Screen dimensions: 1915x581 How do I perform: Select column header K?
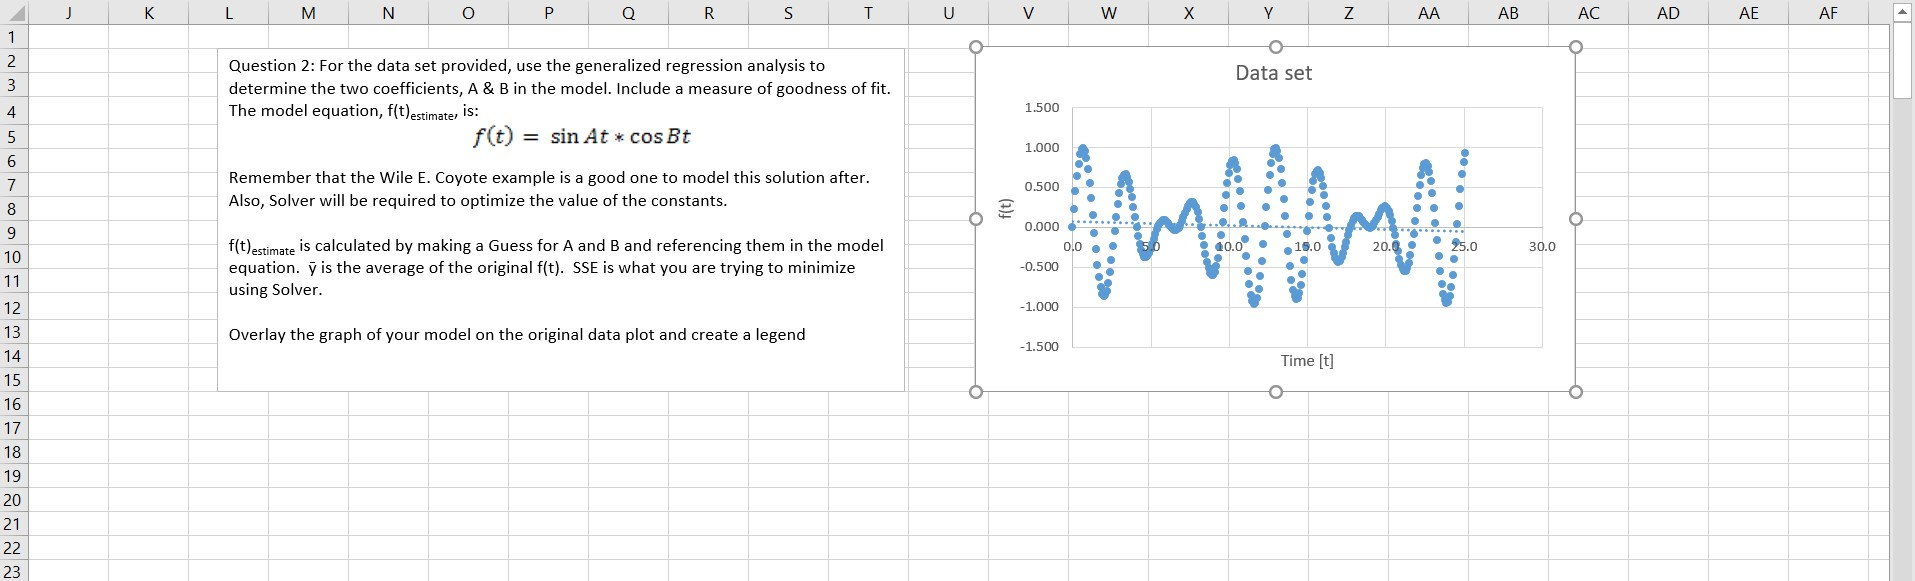[x=148, y=13]
